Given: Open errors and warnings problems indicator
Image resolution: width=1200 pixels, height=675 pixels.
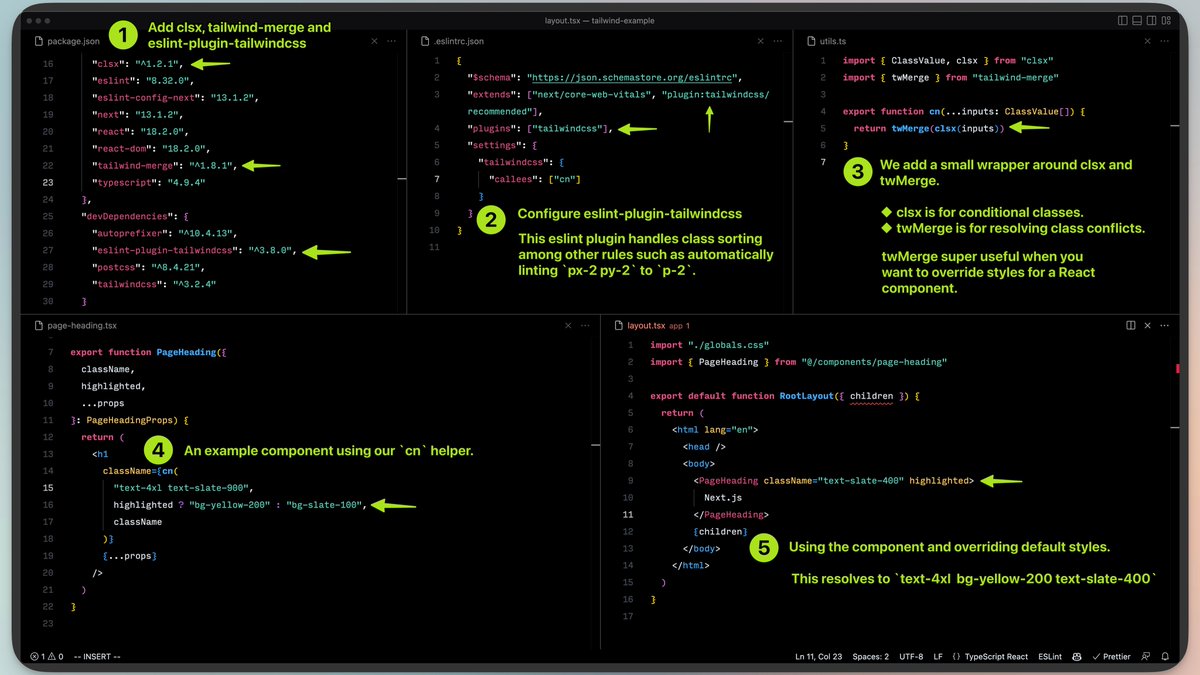Looking at the screenshot, I should (x=47, y=657).
